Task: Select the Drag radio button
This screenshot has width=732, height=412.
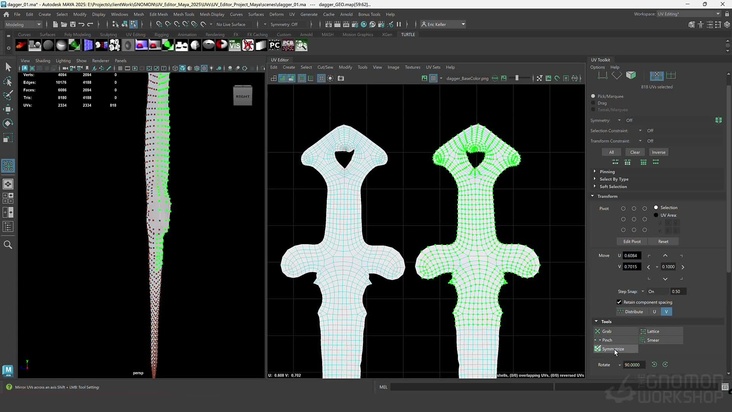Action: [593, 103]
